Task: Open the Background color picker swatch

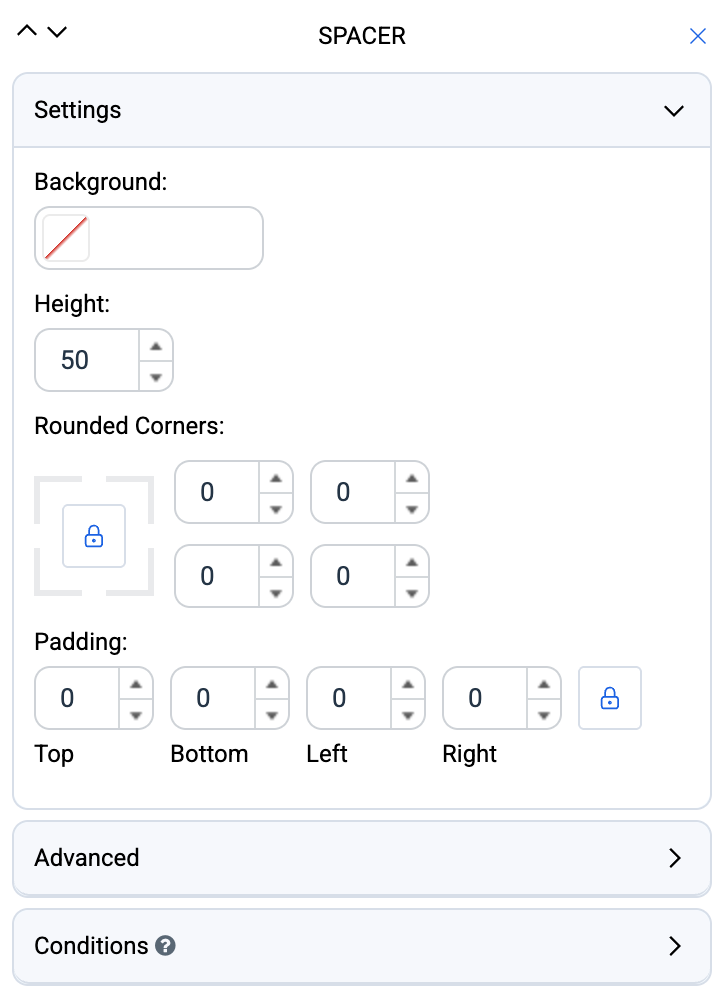Action: (66, 238)
